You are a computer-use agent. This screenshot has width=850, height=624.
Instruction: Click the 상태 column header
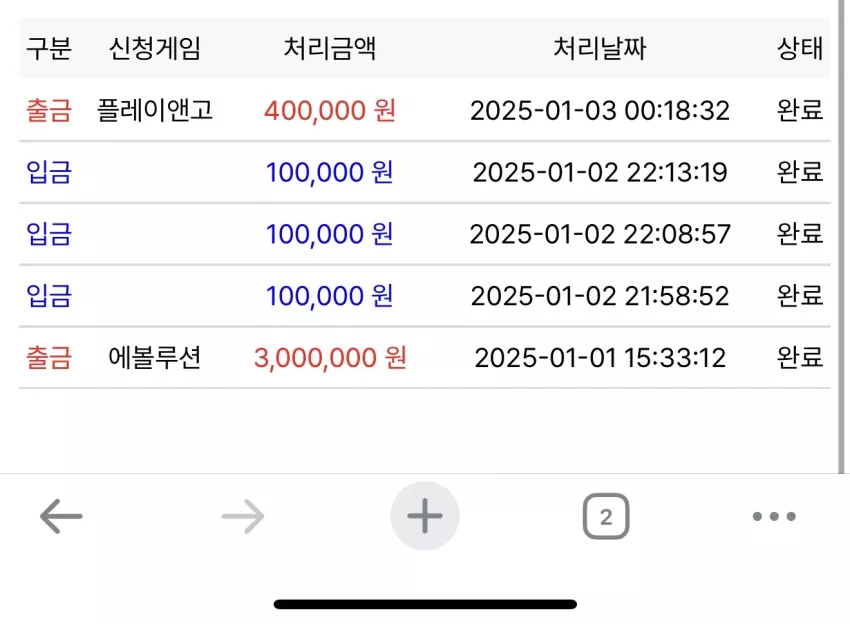tap(800, 48)
